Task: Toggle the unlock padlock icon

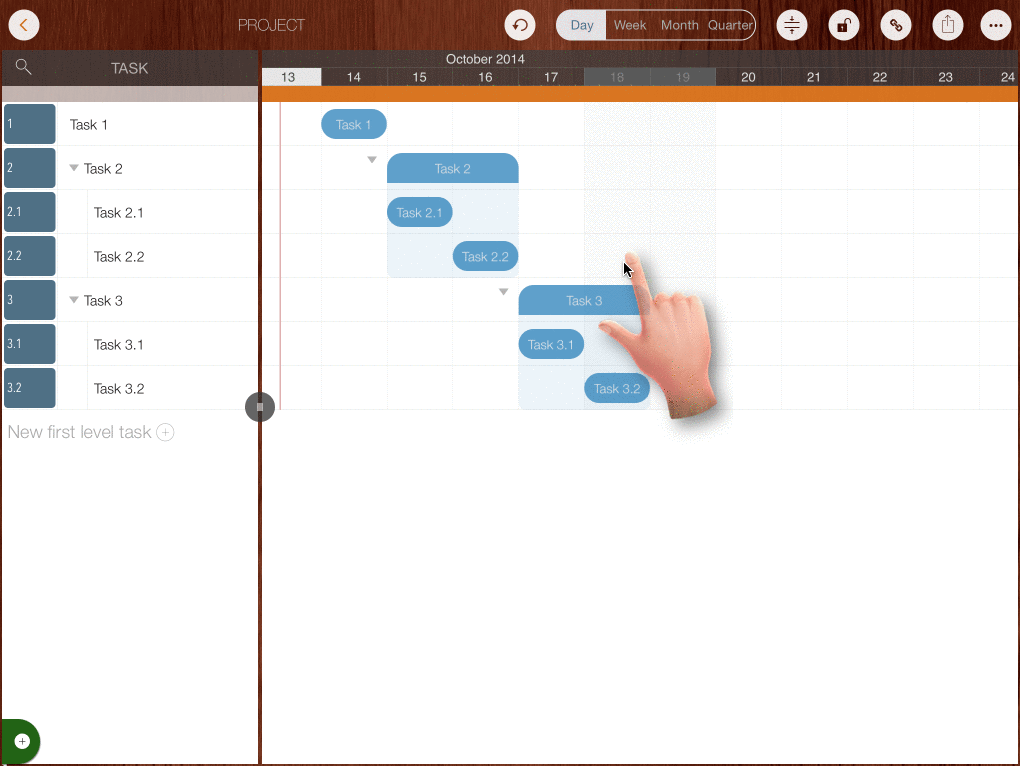Action: (x=844, y=25)
